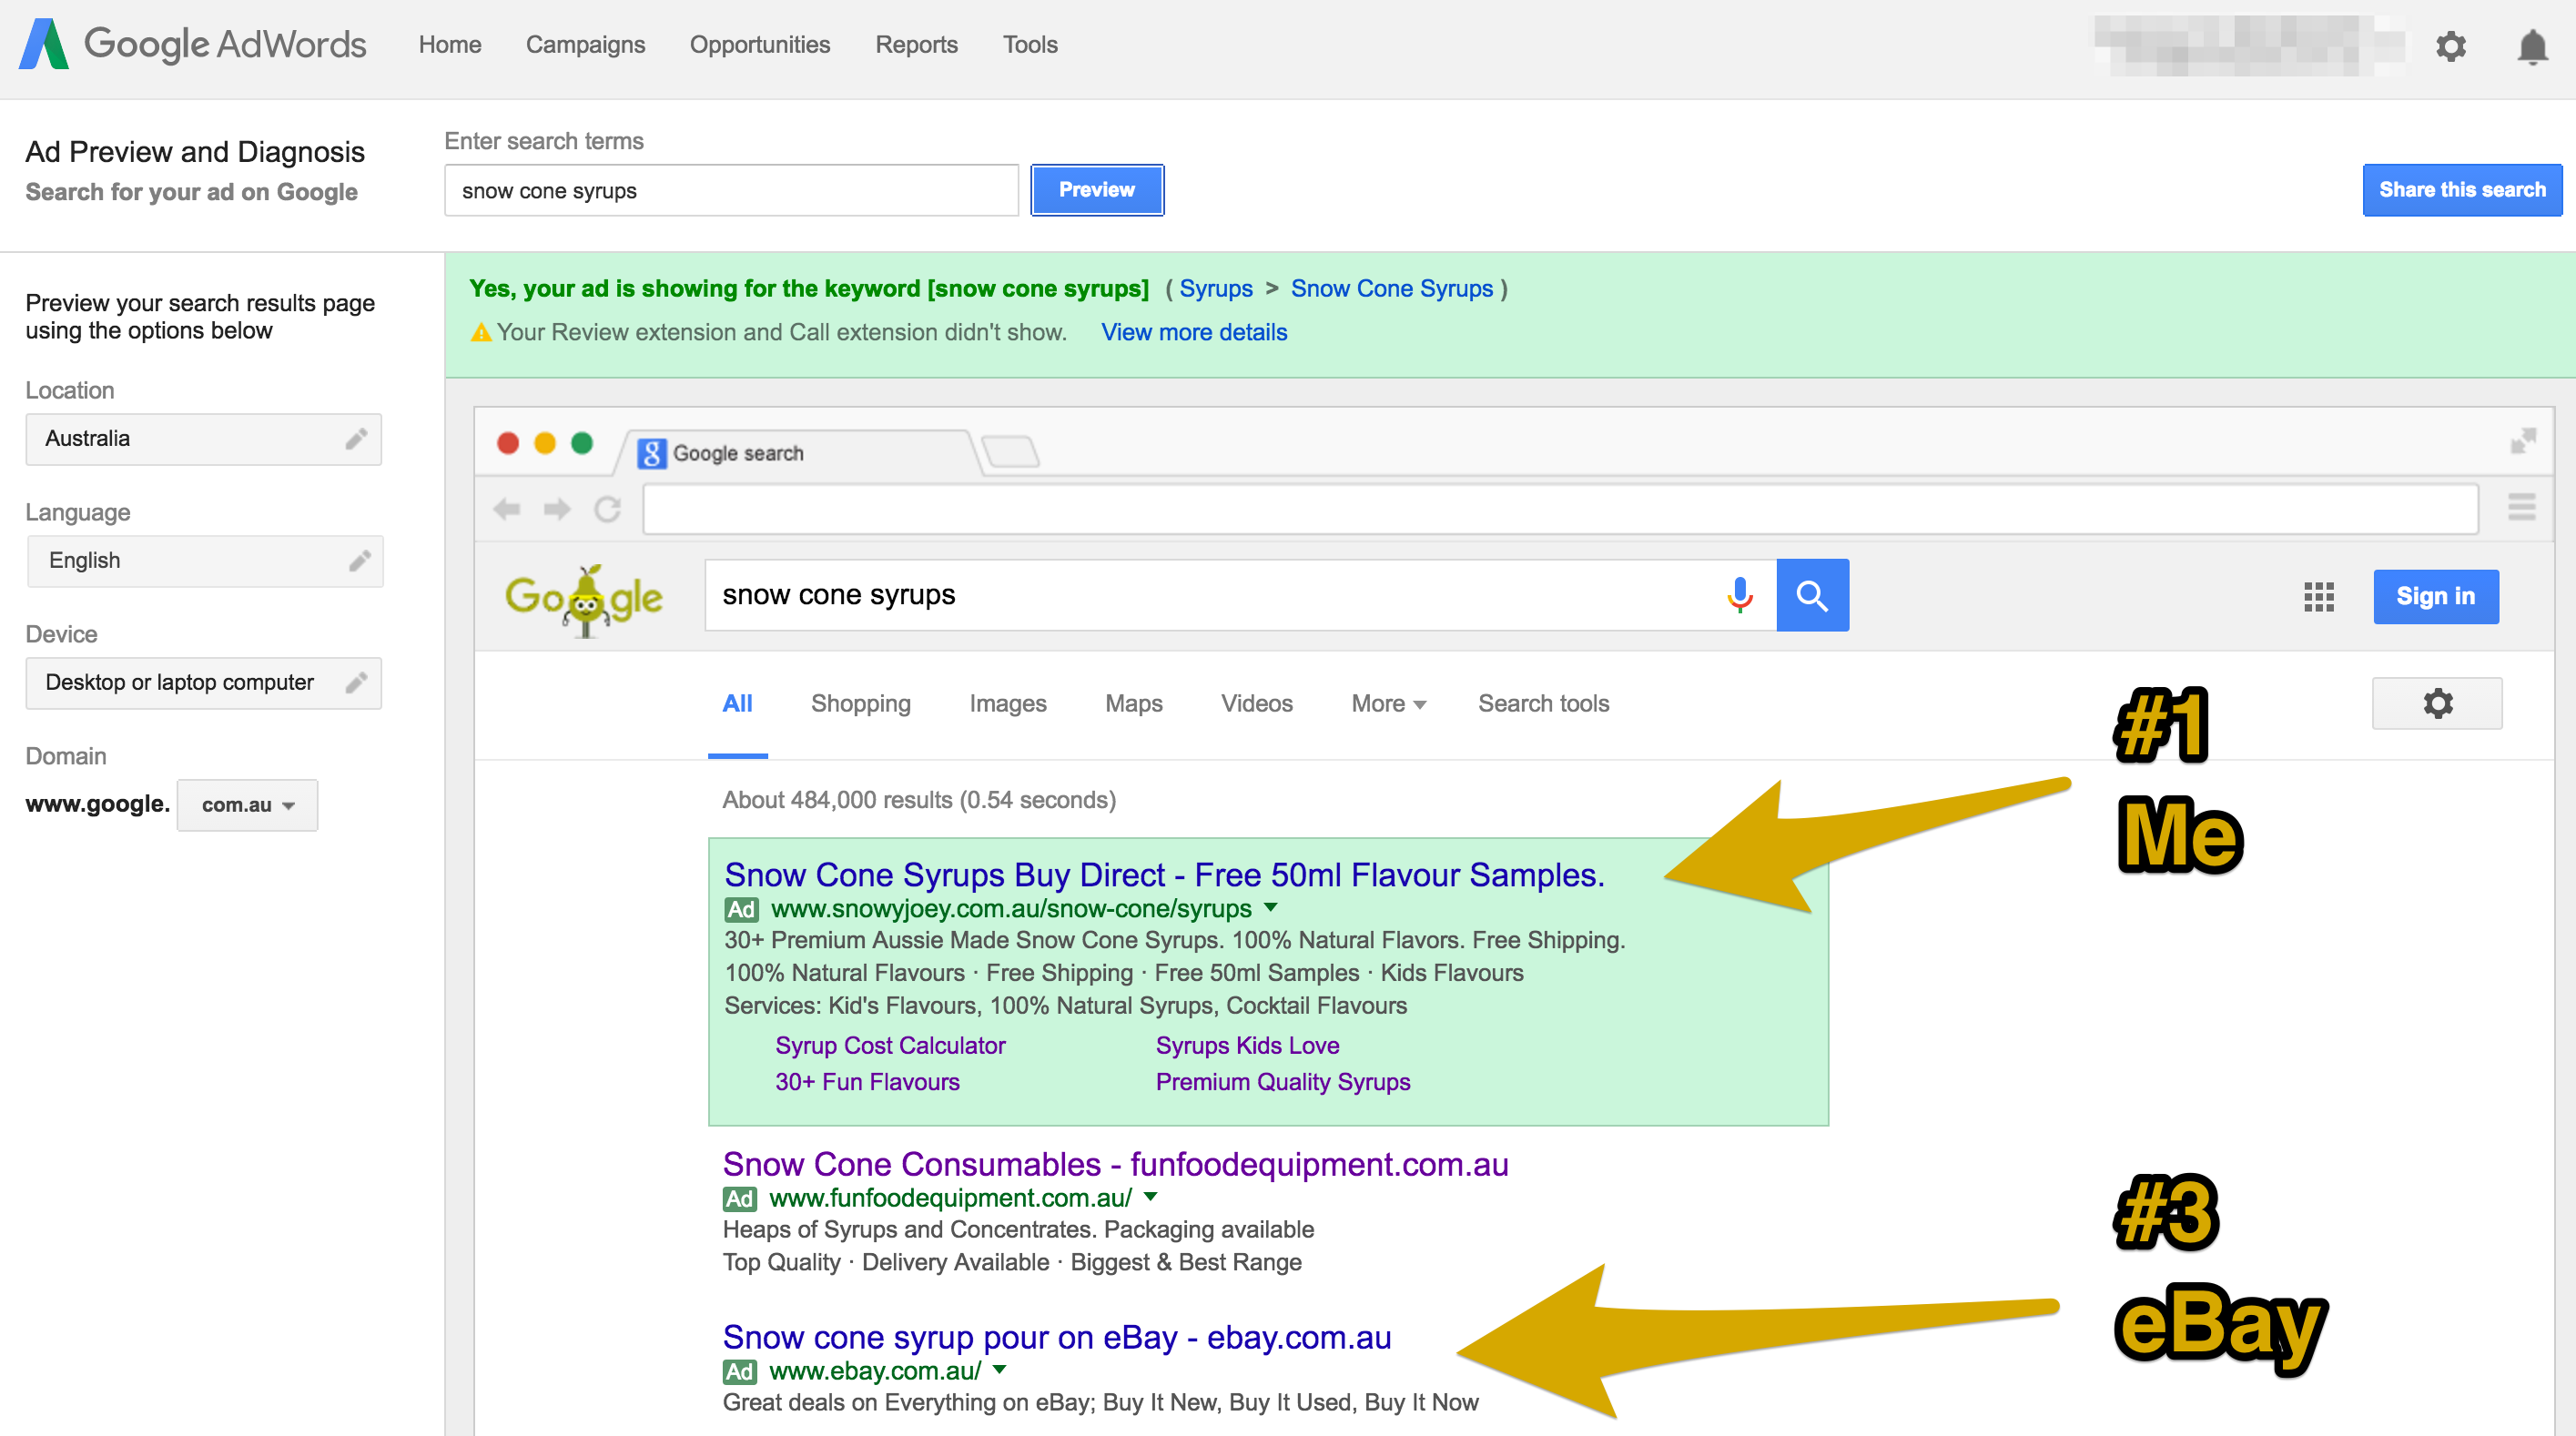Open the Google search settings gear
The width and height of the screenshot is (2576, 1436).
pyautogui.click(x=2437, y=703)
